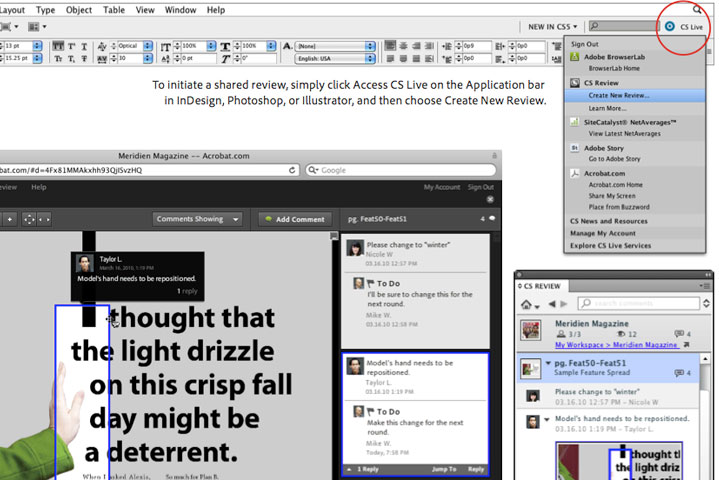
Task: Toggle the Strikethrough button
Action: tap(84, 58)
